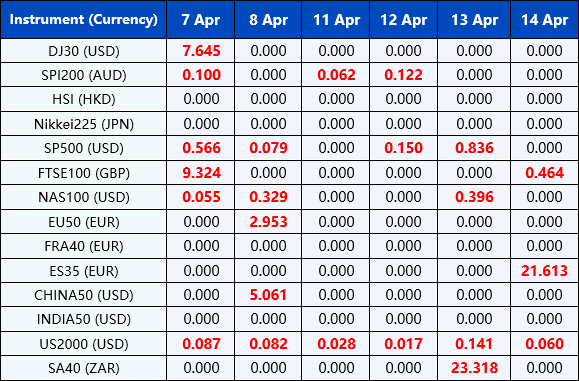The width and height of the screenshot is (579, 381).
Task: Select the 7 Apr column header
Action: pos(201,20)
